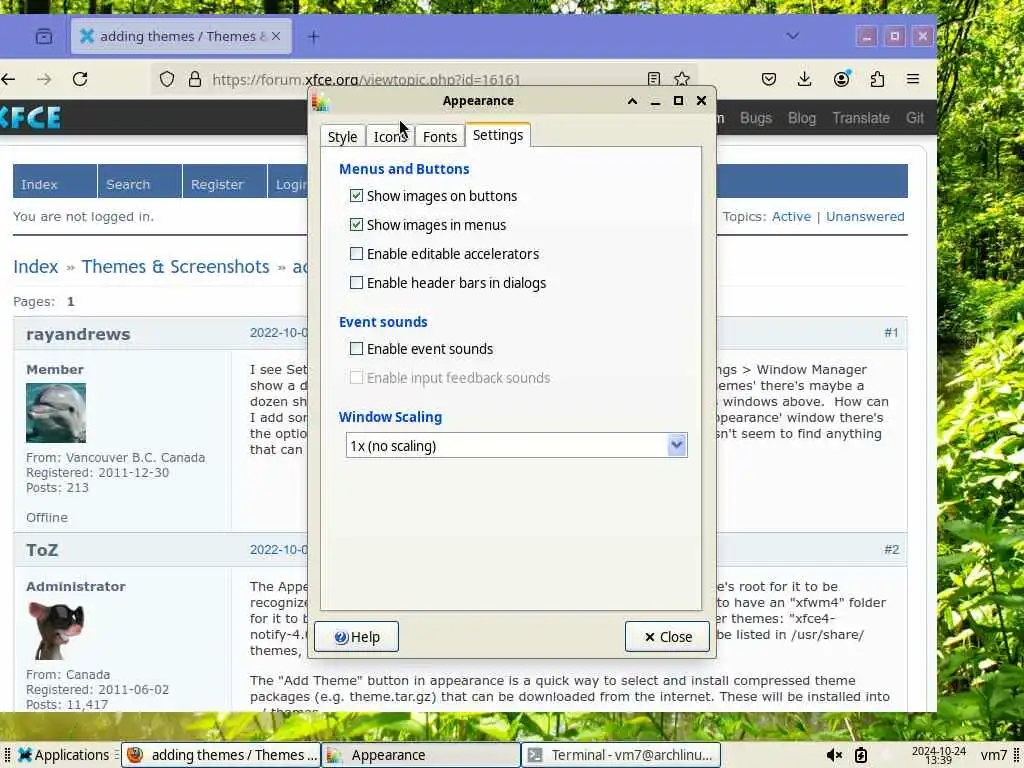The image size is (1024, 768).
Task: Open Themes & Screenshots breadcrumb
Action: [176, 266]
